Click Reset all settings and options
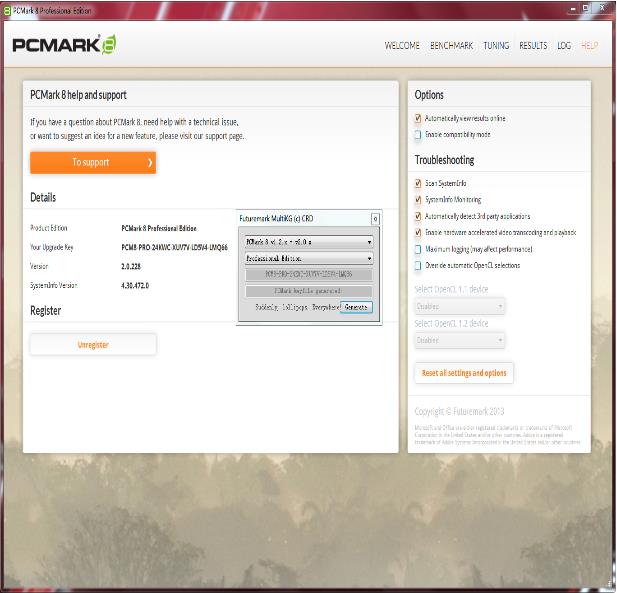 click(464, 373)
